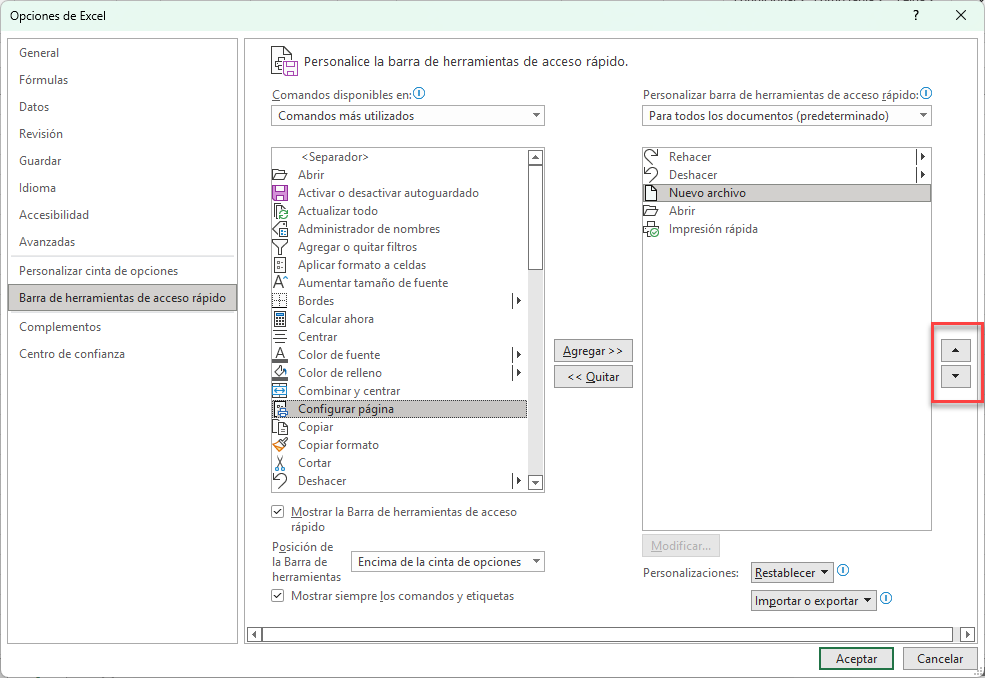This screenshot has width=985, height=678.
Task: Click the Color de fuente icon
Action: [x=280, y=355]
